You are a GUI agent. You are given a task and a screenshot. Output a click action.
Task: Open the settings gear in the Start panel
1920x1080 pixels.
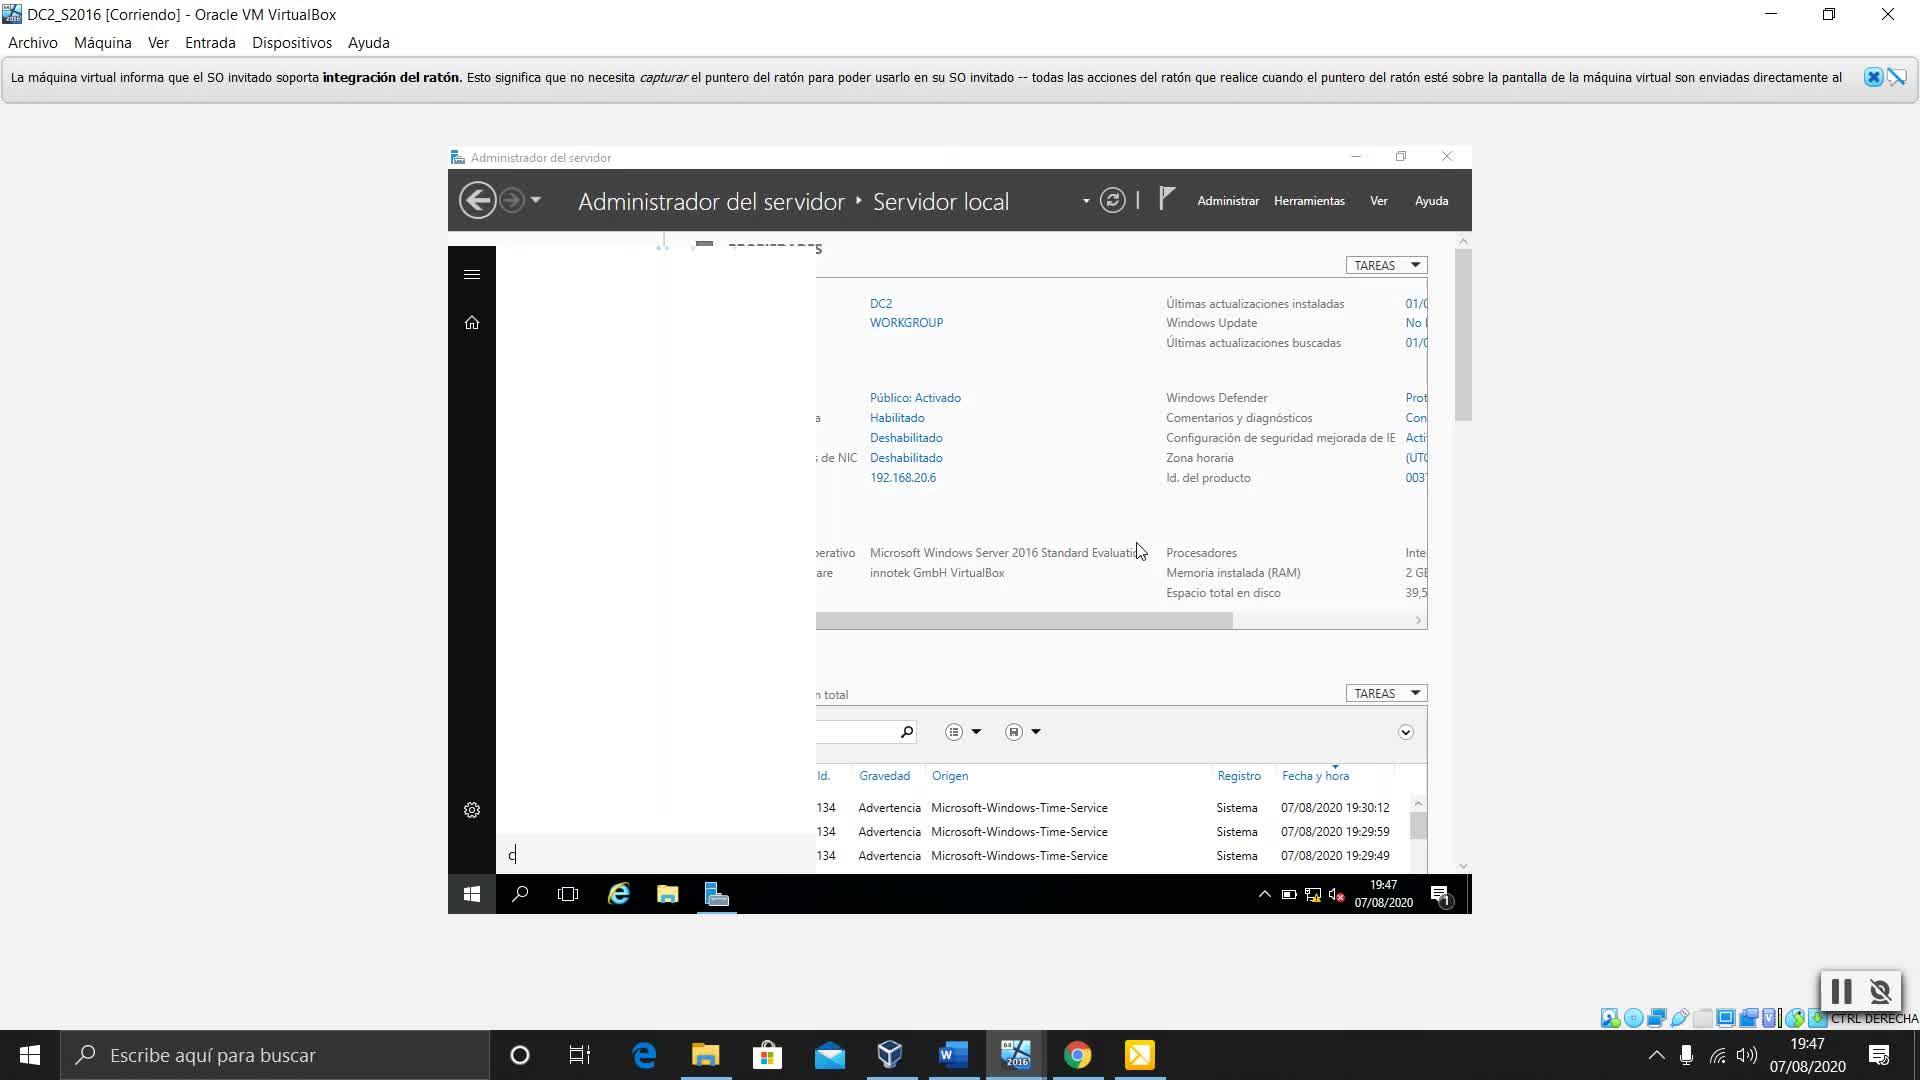[x=472, y=810]
